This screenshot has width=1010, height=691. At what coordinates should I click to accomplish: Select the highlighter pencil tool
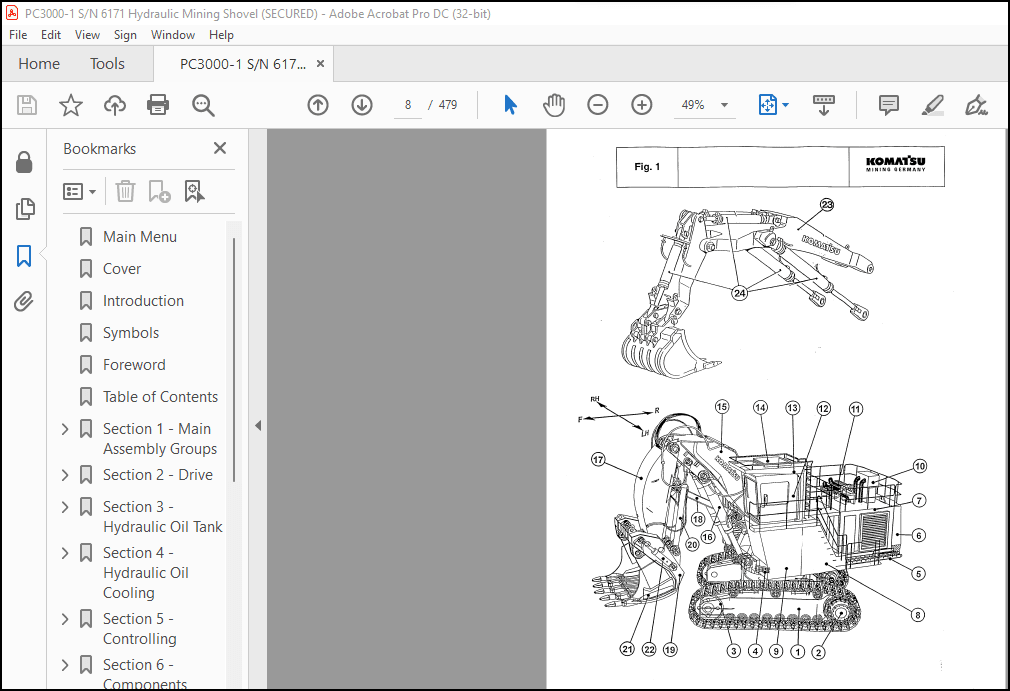click(932, 104)
